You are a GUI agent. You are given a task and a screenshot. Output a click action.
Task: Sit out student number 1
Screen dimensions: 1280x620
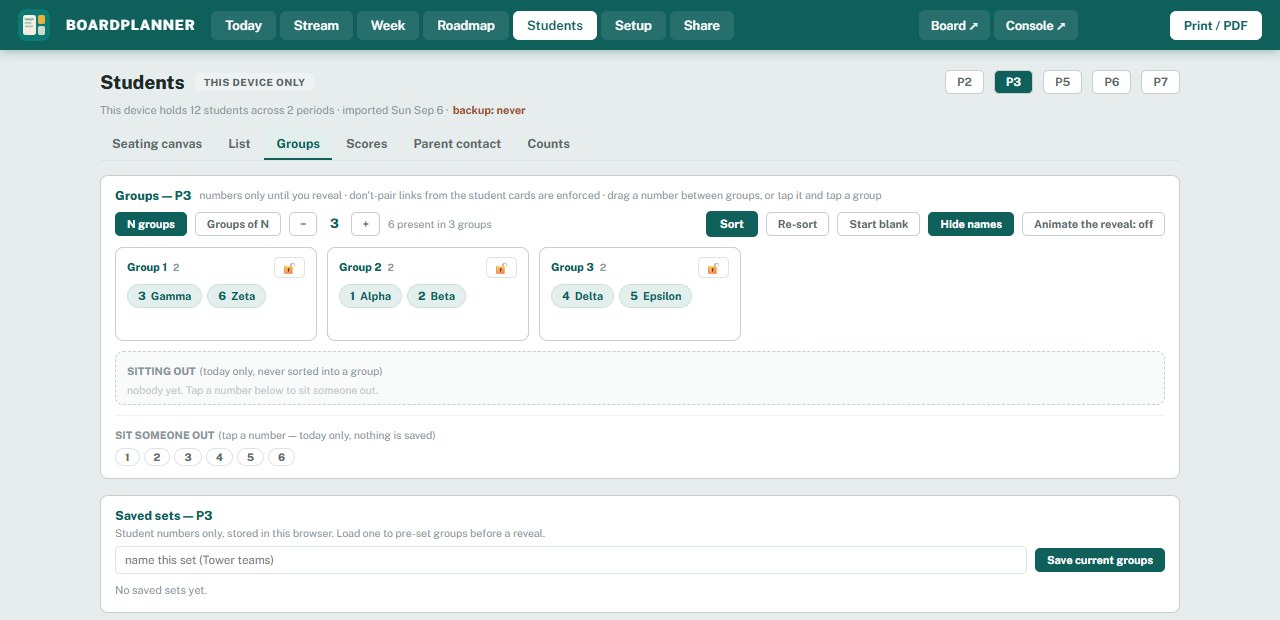[127, 457]
